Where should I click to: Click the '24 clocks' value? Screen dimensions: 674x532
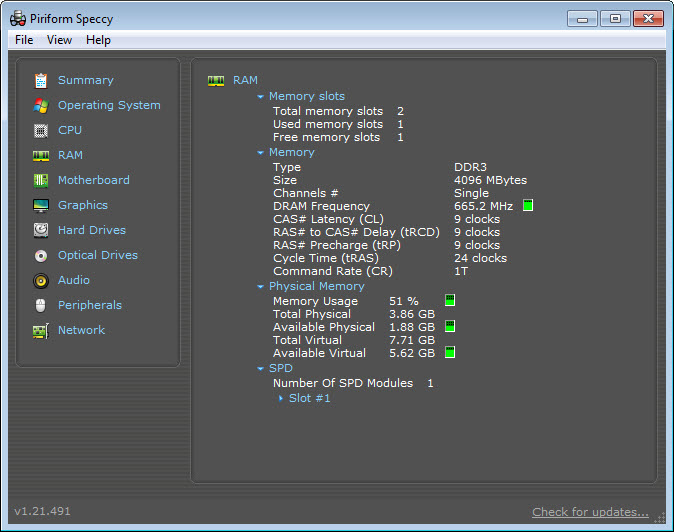click(481, 258)
